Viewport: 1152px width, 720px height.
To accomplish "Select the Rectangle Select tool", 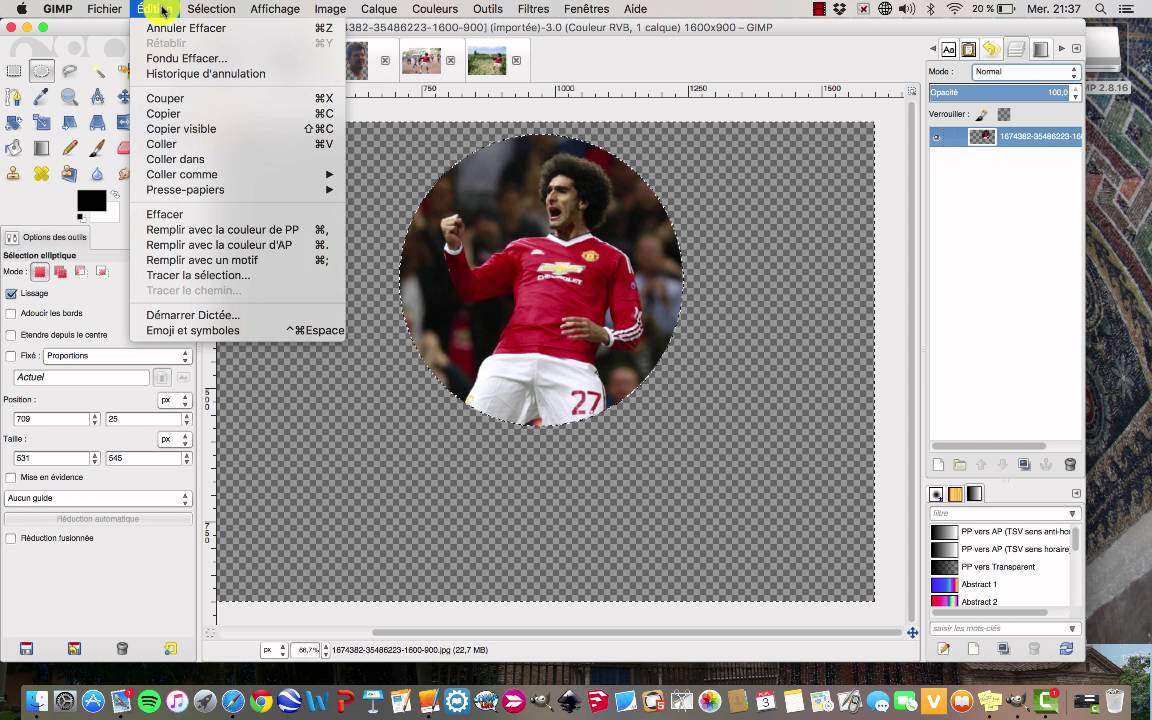I will 14,71.
